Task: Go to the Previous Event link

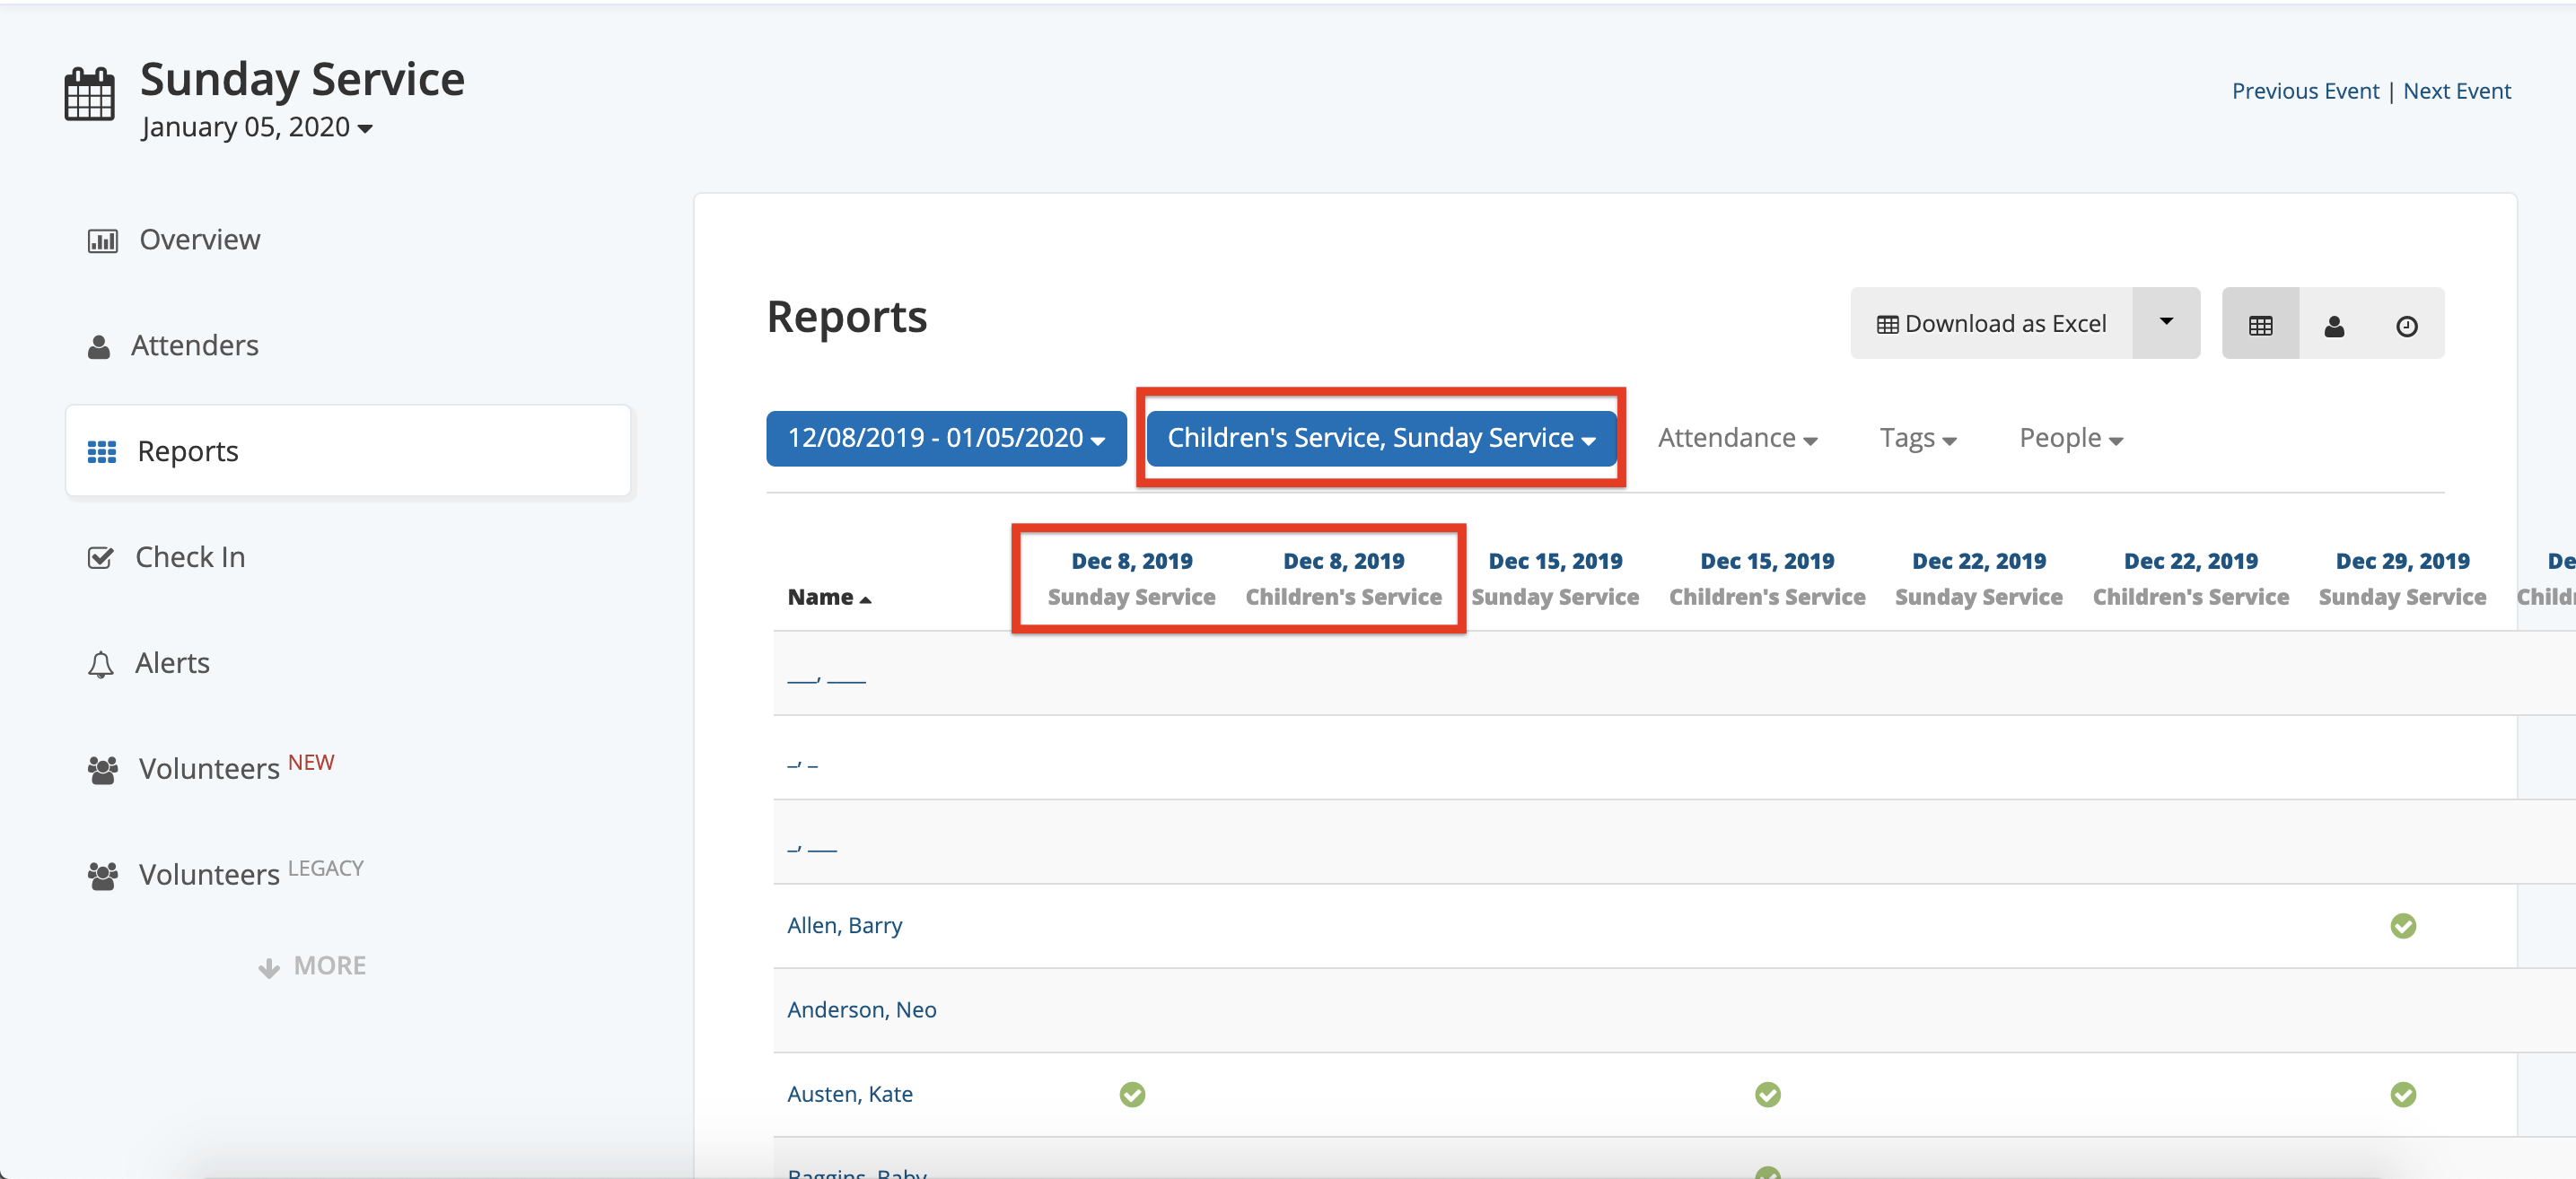Action: pos(2304,91)
